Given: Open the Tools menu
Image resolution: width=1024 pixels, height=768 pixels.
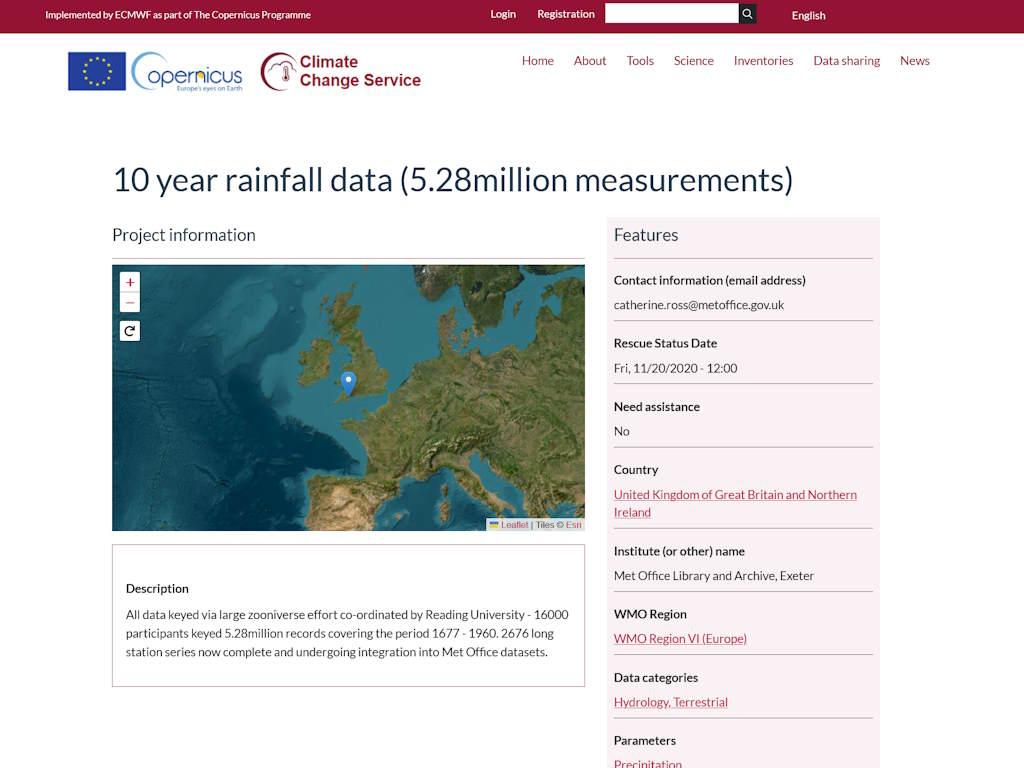Looking at the screenshot, I should 640,61.
